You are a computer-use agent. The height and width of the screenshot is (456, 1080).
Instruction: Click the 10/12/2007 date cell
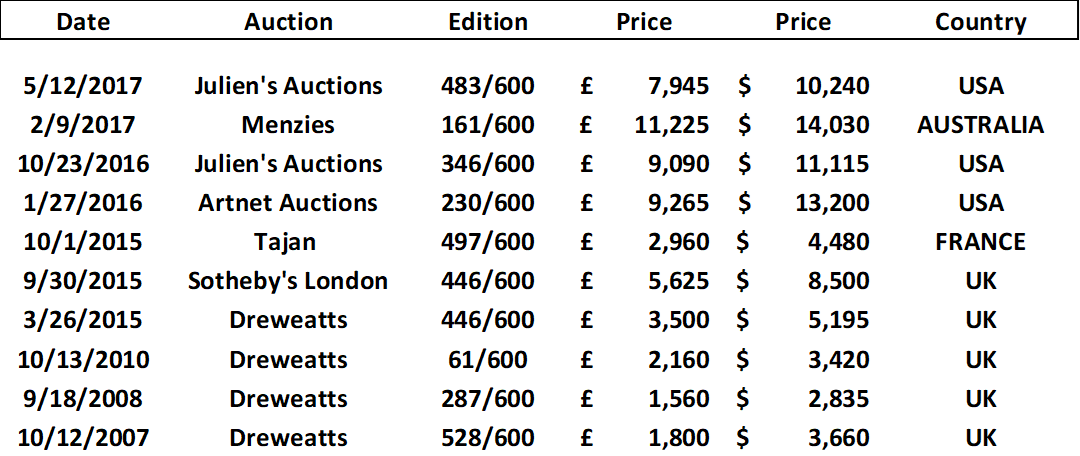tap(83, 437)
